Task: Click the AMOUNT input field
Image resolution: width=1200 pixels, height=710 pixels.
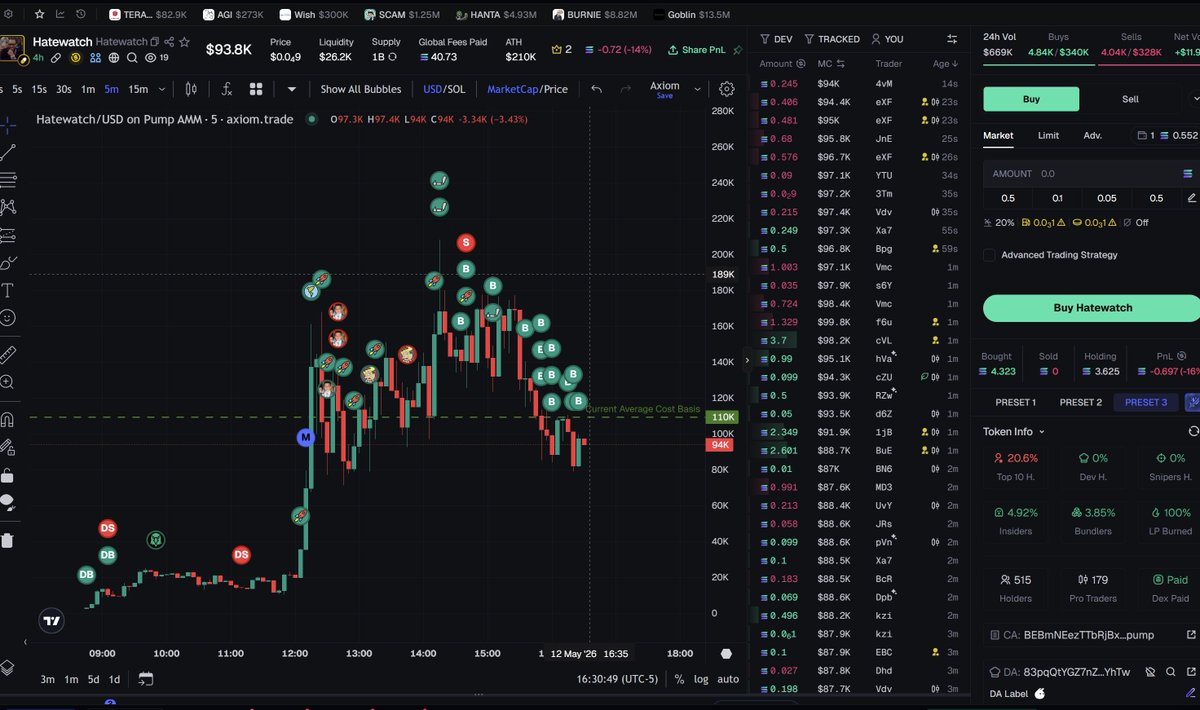Action: tap(1090, 173)
